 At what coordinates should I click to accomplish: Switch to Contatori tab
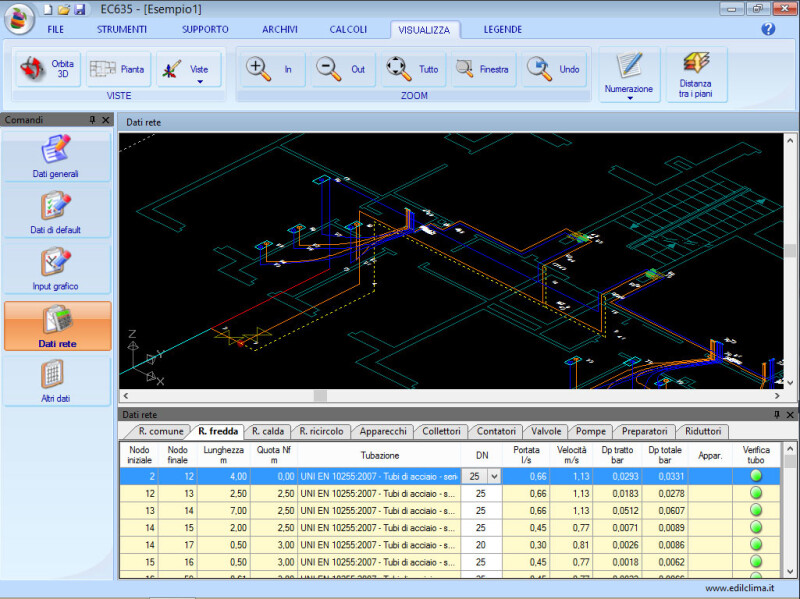pos(496,432)
